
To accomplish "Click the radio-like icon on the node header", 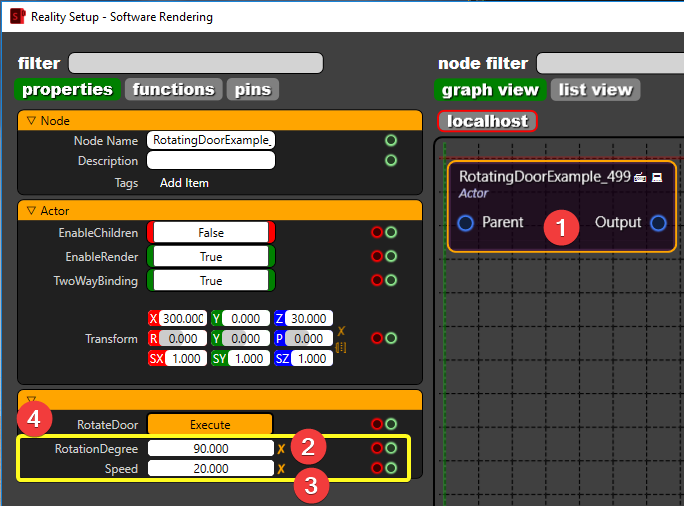I will [640, 177].
